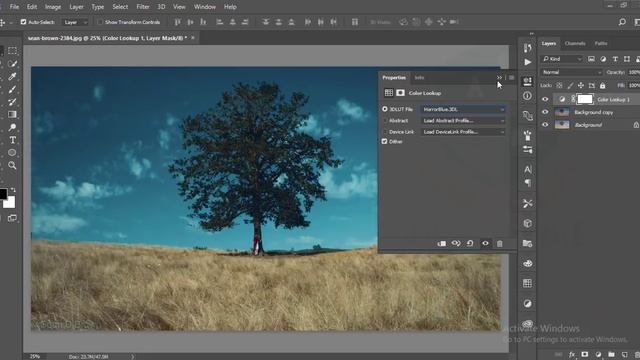Collapse Properties panel with double arrows
640x360 pixels.
point(499,78)
